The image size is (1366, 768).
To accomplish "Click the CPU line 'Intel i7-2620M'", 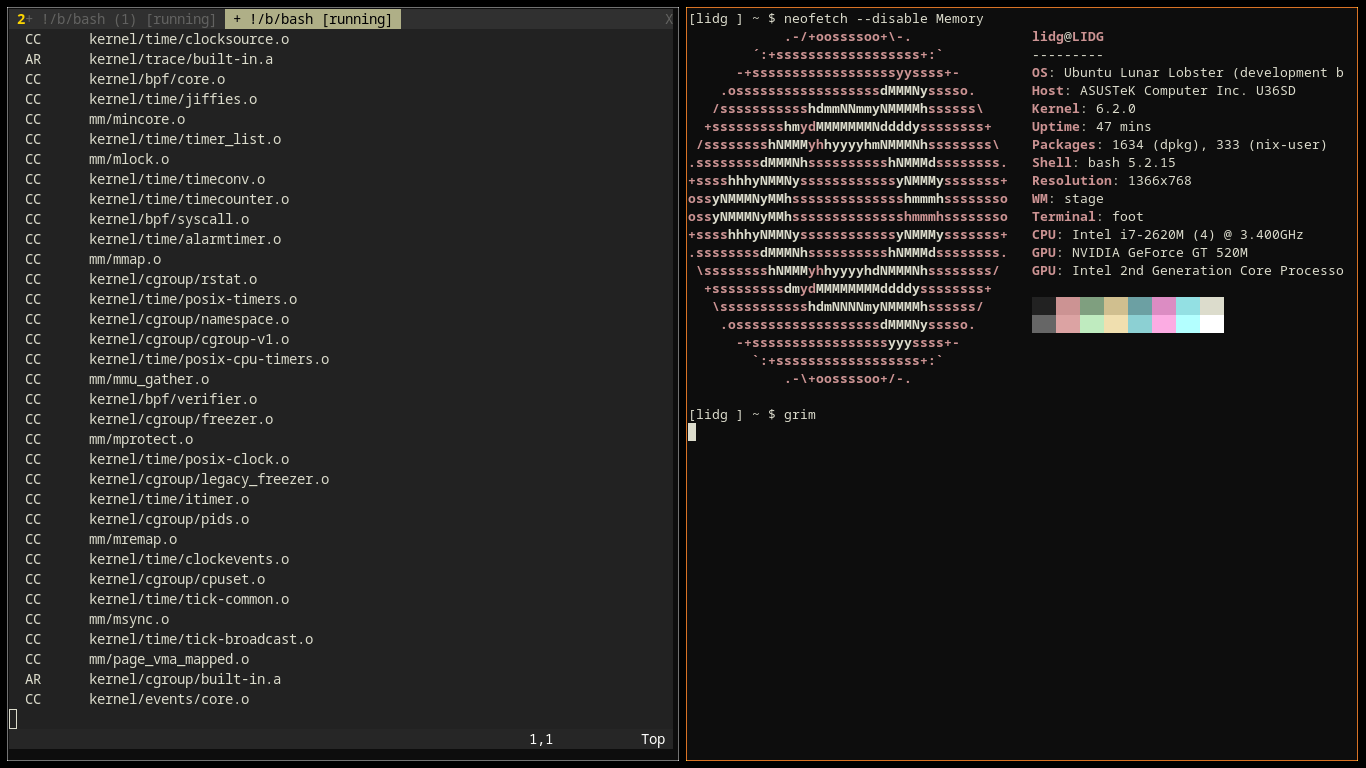I will pos(1168,235).
